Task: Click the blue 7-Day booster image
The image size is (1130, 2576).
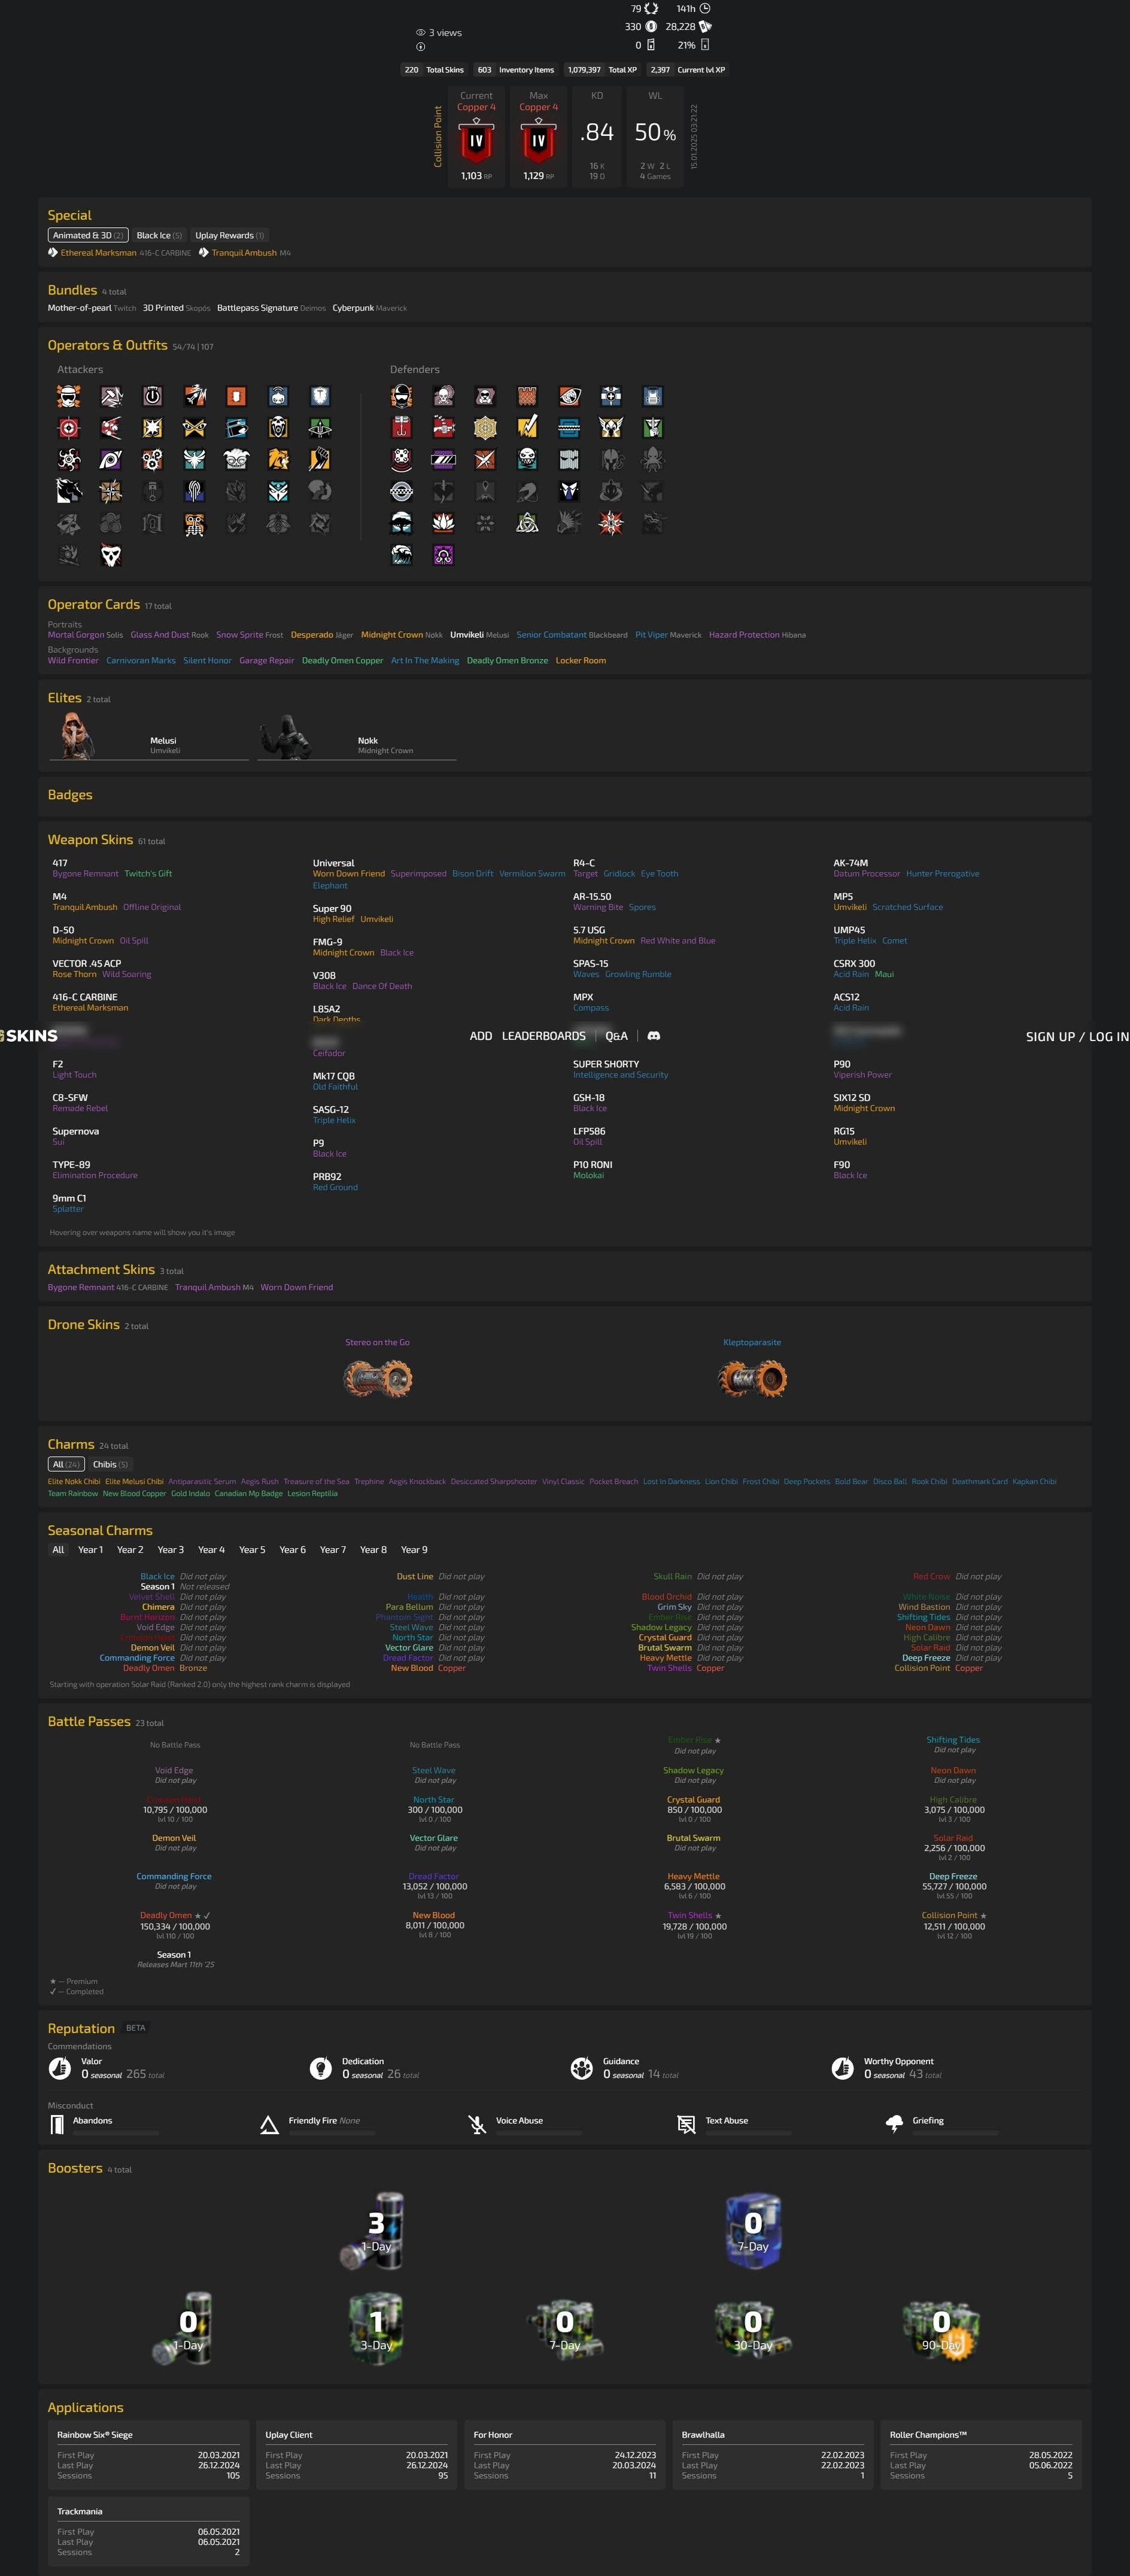Action: point(753,2230)
